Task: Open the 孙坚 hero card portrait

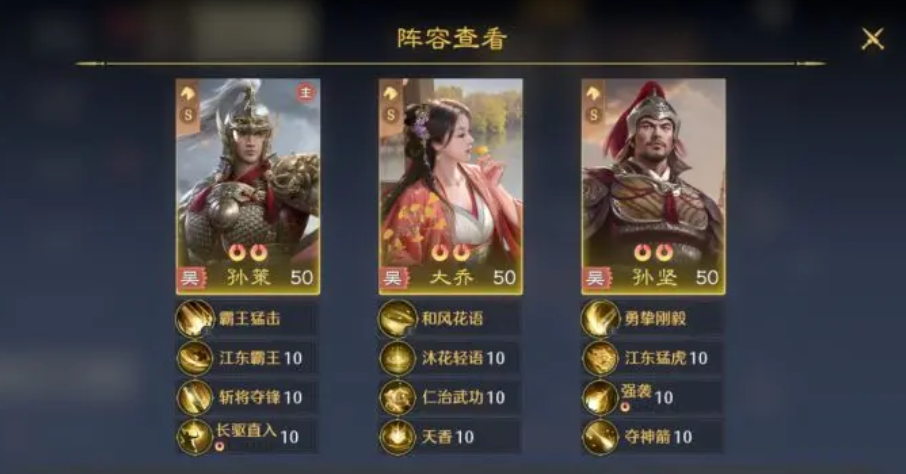Action: click(x=653, y=187)
